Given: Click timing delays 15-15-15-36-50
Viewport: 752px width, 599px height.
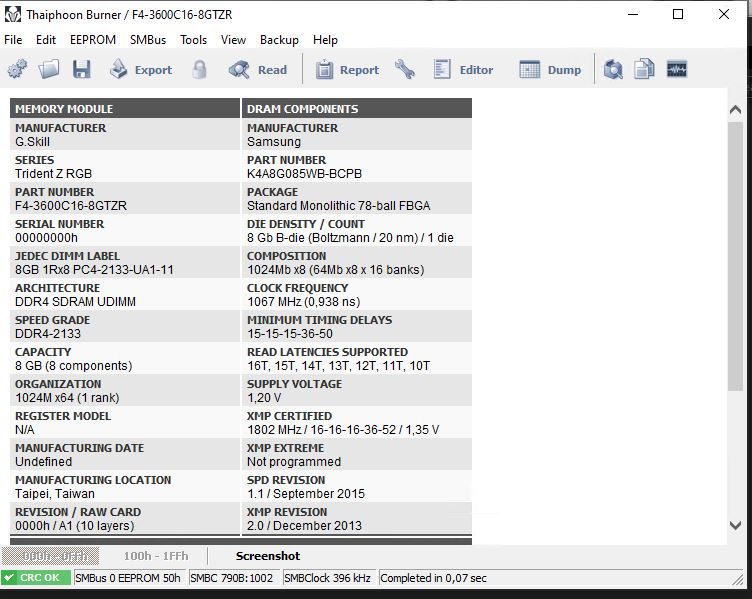Looking at the screenshot, I should pos(290,334).
